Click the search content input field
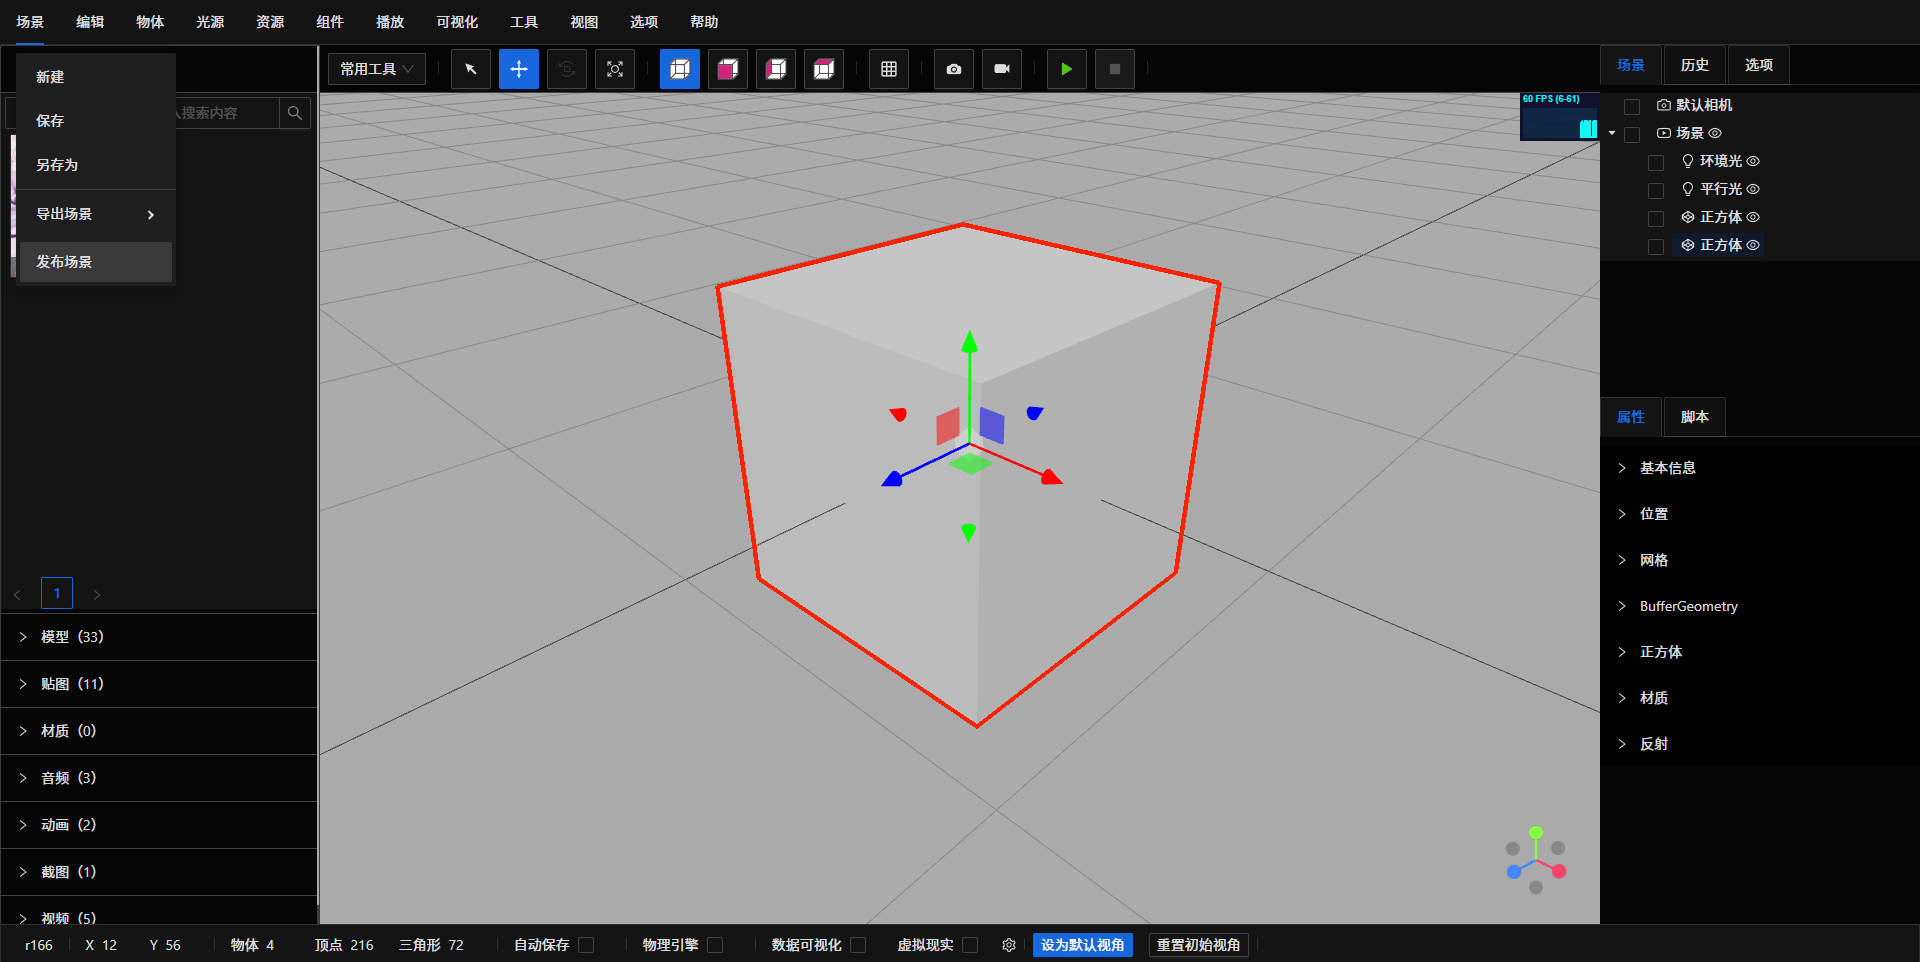Image resolution: width=1920 pixels, height=962 pixels. 226,113
